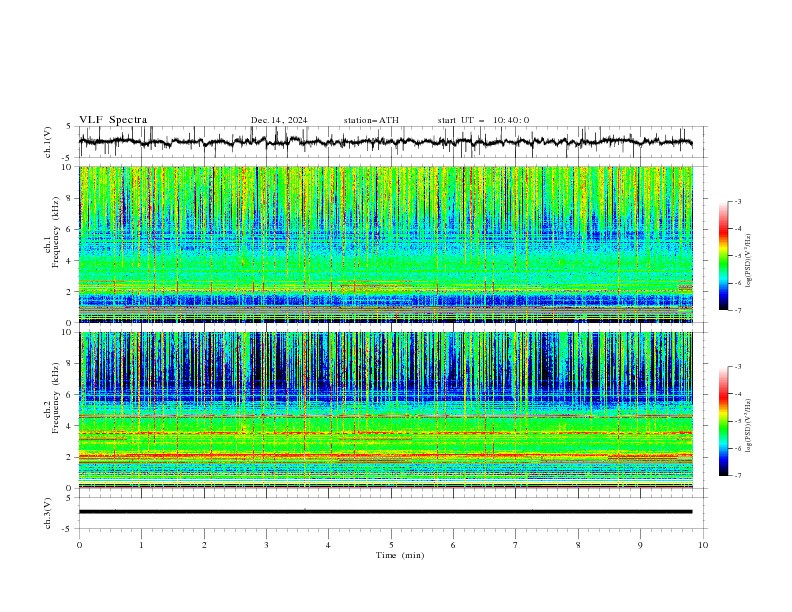Click the "VLF Spectra" plot title
Screen dimensions: 792x612
(x=113, y=120)
